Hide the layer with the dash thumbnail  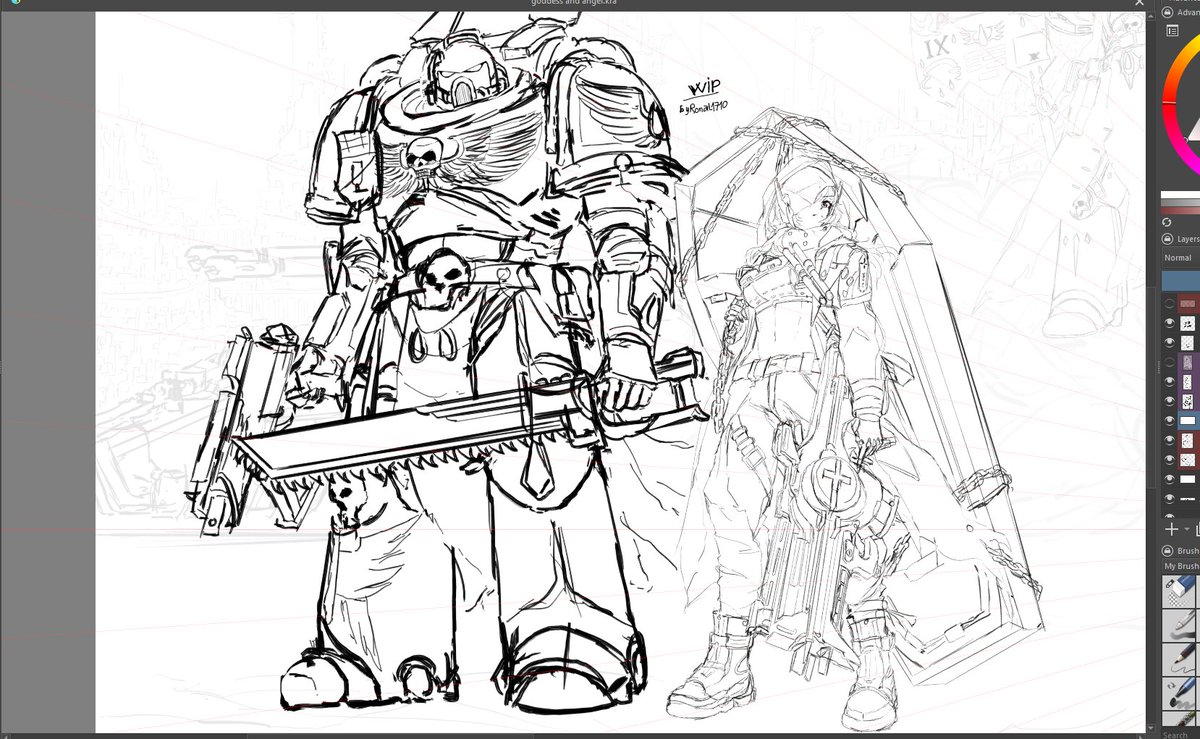pos(1168,498)
